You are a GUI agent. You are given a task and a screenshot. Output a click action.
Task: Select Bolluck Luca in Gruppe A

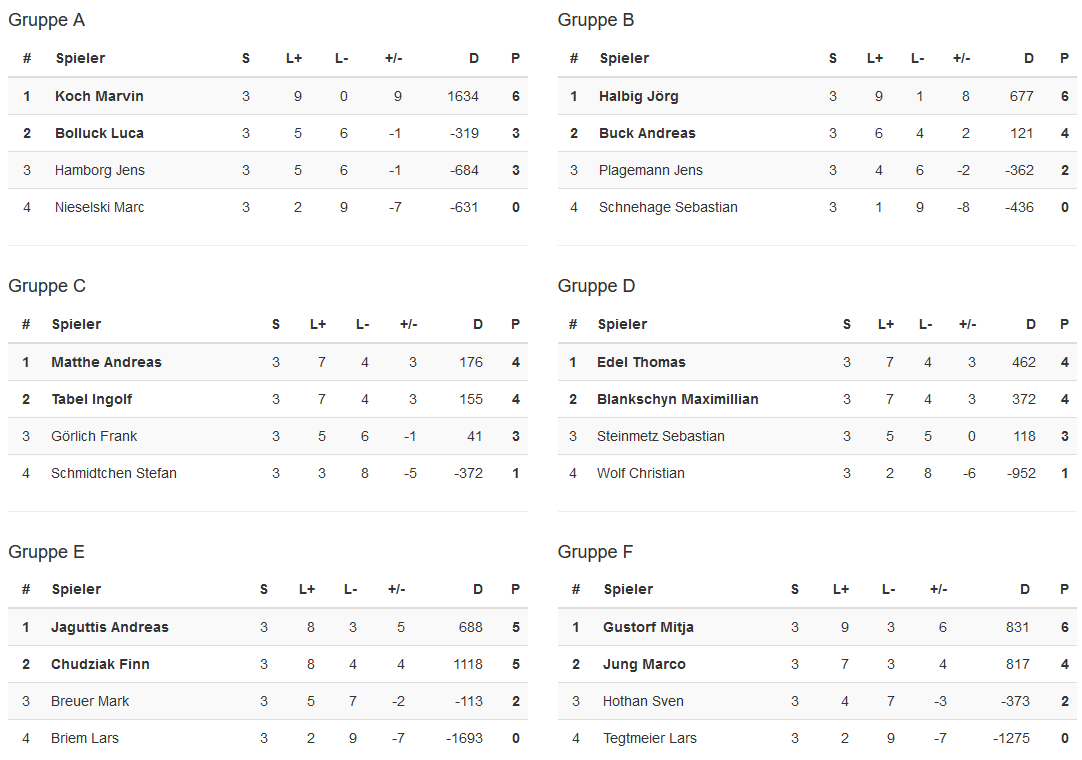99,134
